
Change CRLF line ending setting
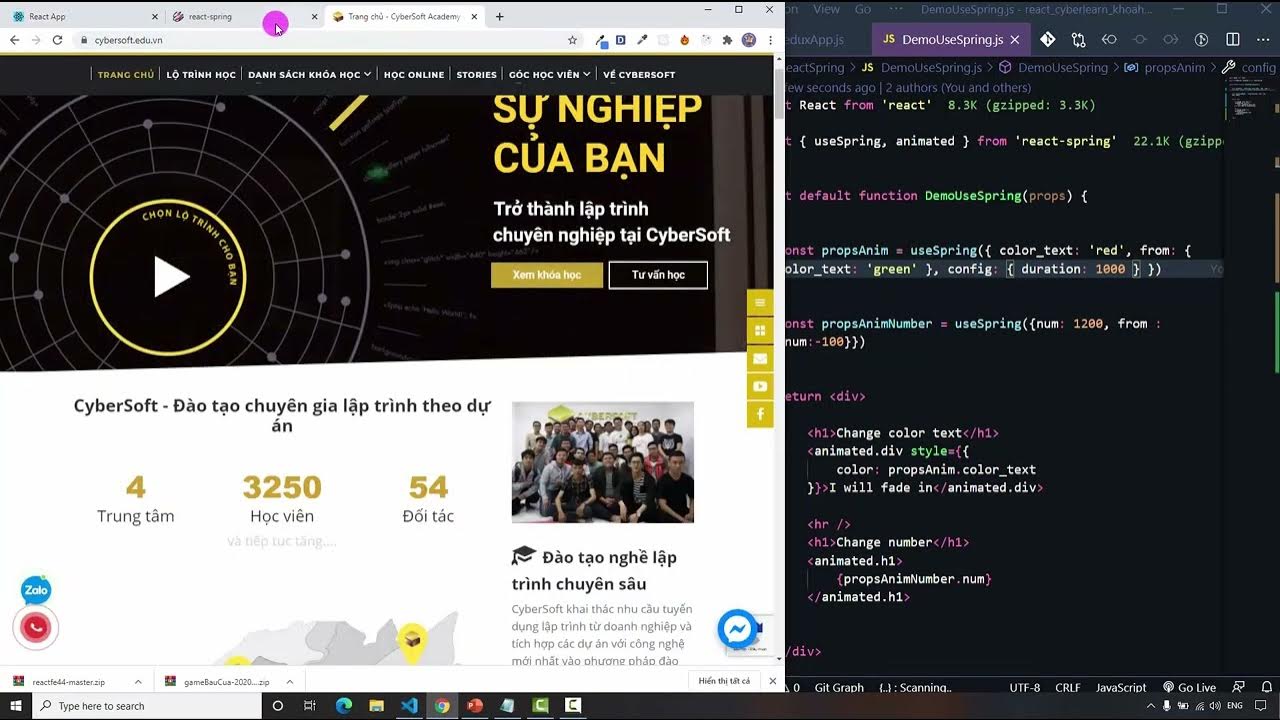coord(1068,687)
